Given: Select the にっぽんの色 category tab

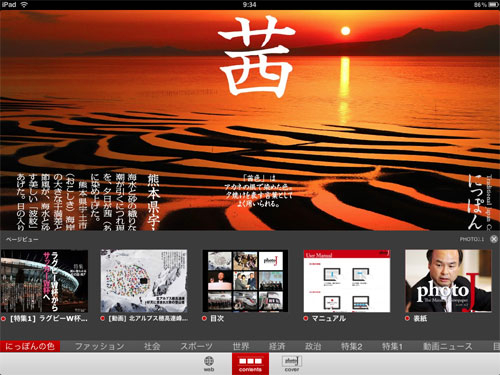Looking at the screenshot, I should coord(30,346).
